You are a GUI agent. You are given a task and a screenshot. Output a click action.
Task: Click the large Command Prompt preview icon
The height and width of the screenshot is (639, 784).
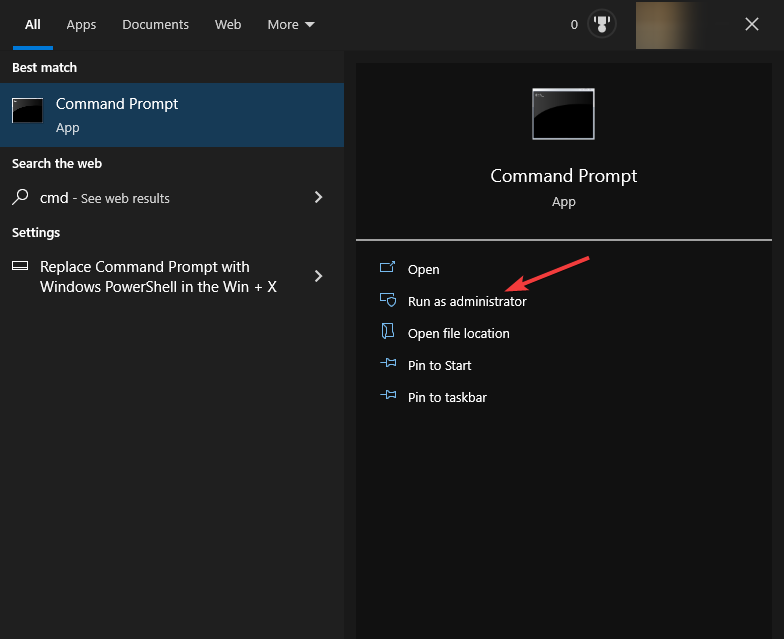564,114
